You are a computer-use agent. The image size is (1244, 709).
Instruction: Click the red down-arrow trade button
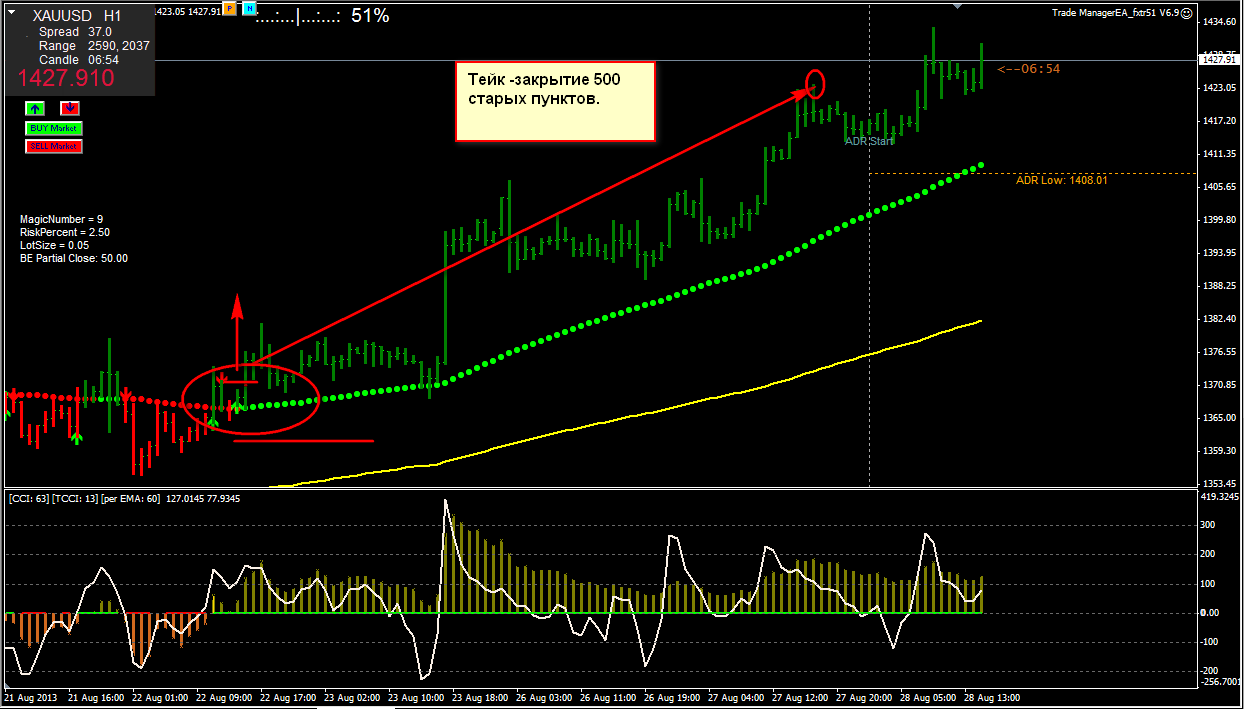point(70,108)
